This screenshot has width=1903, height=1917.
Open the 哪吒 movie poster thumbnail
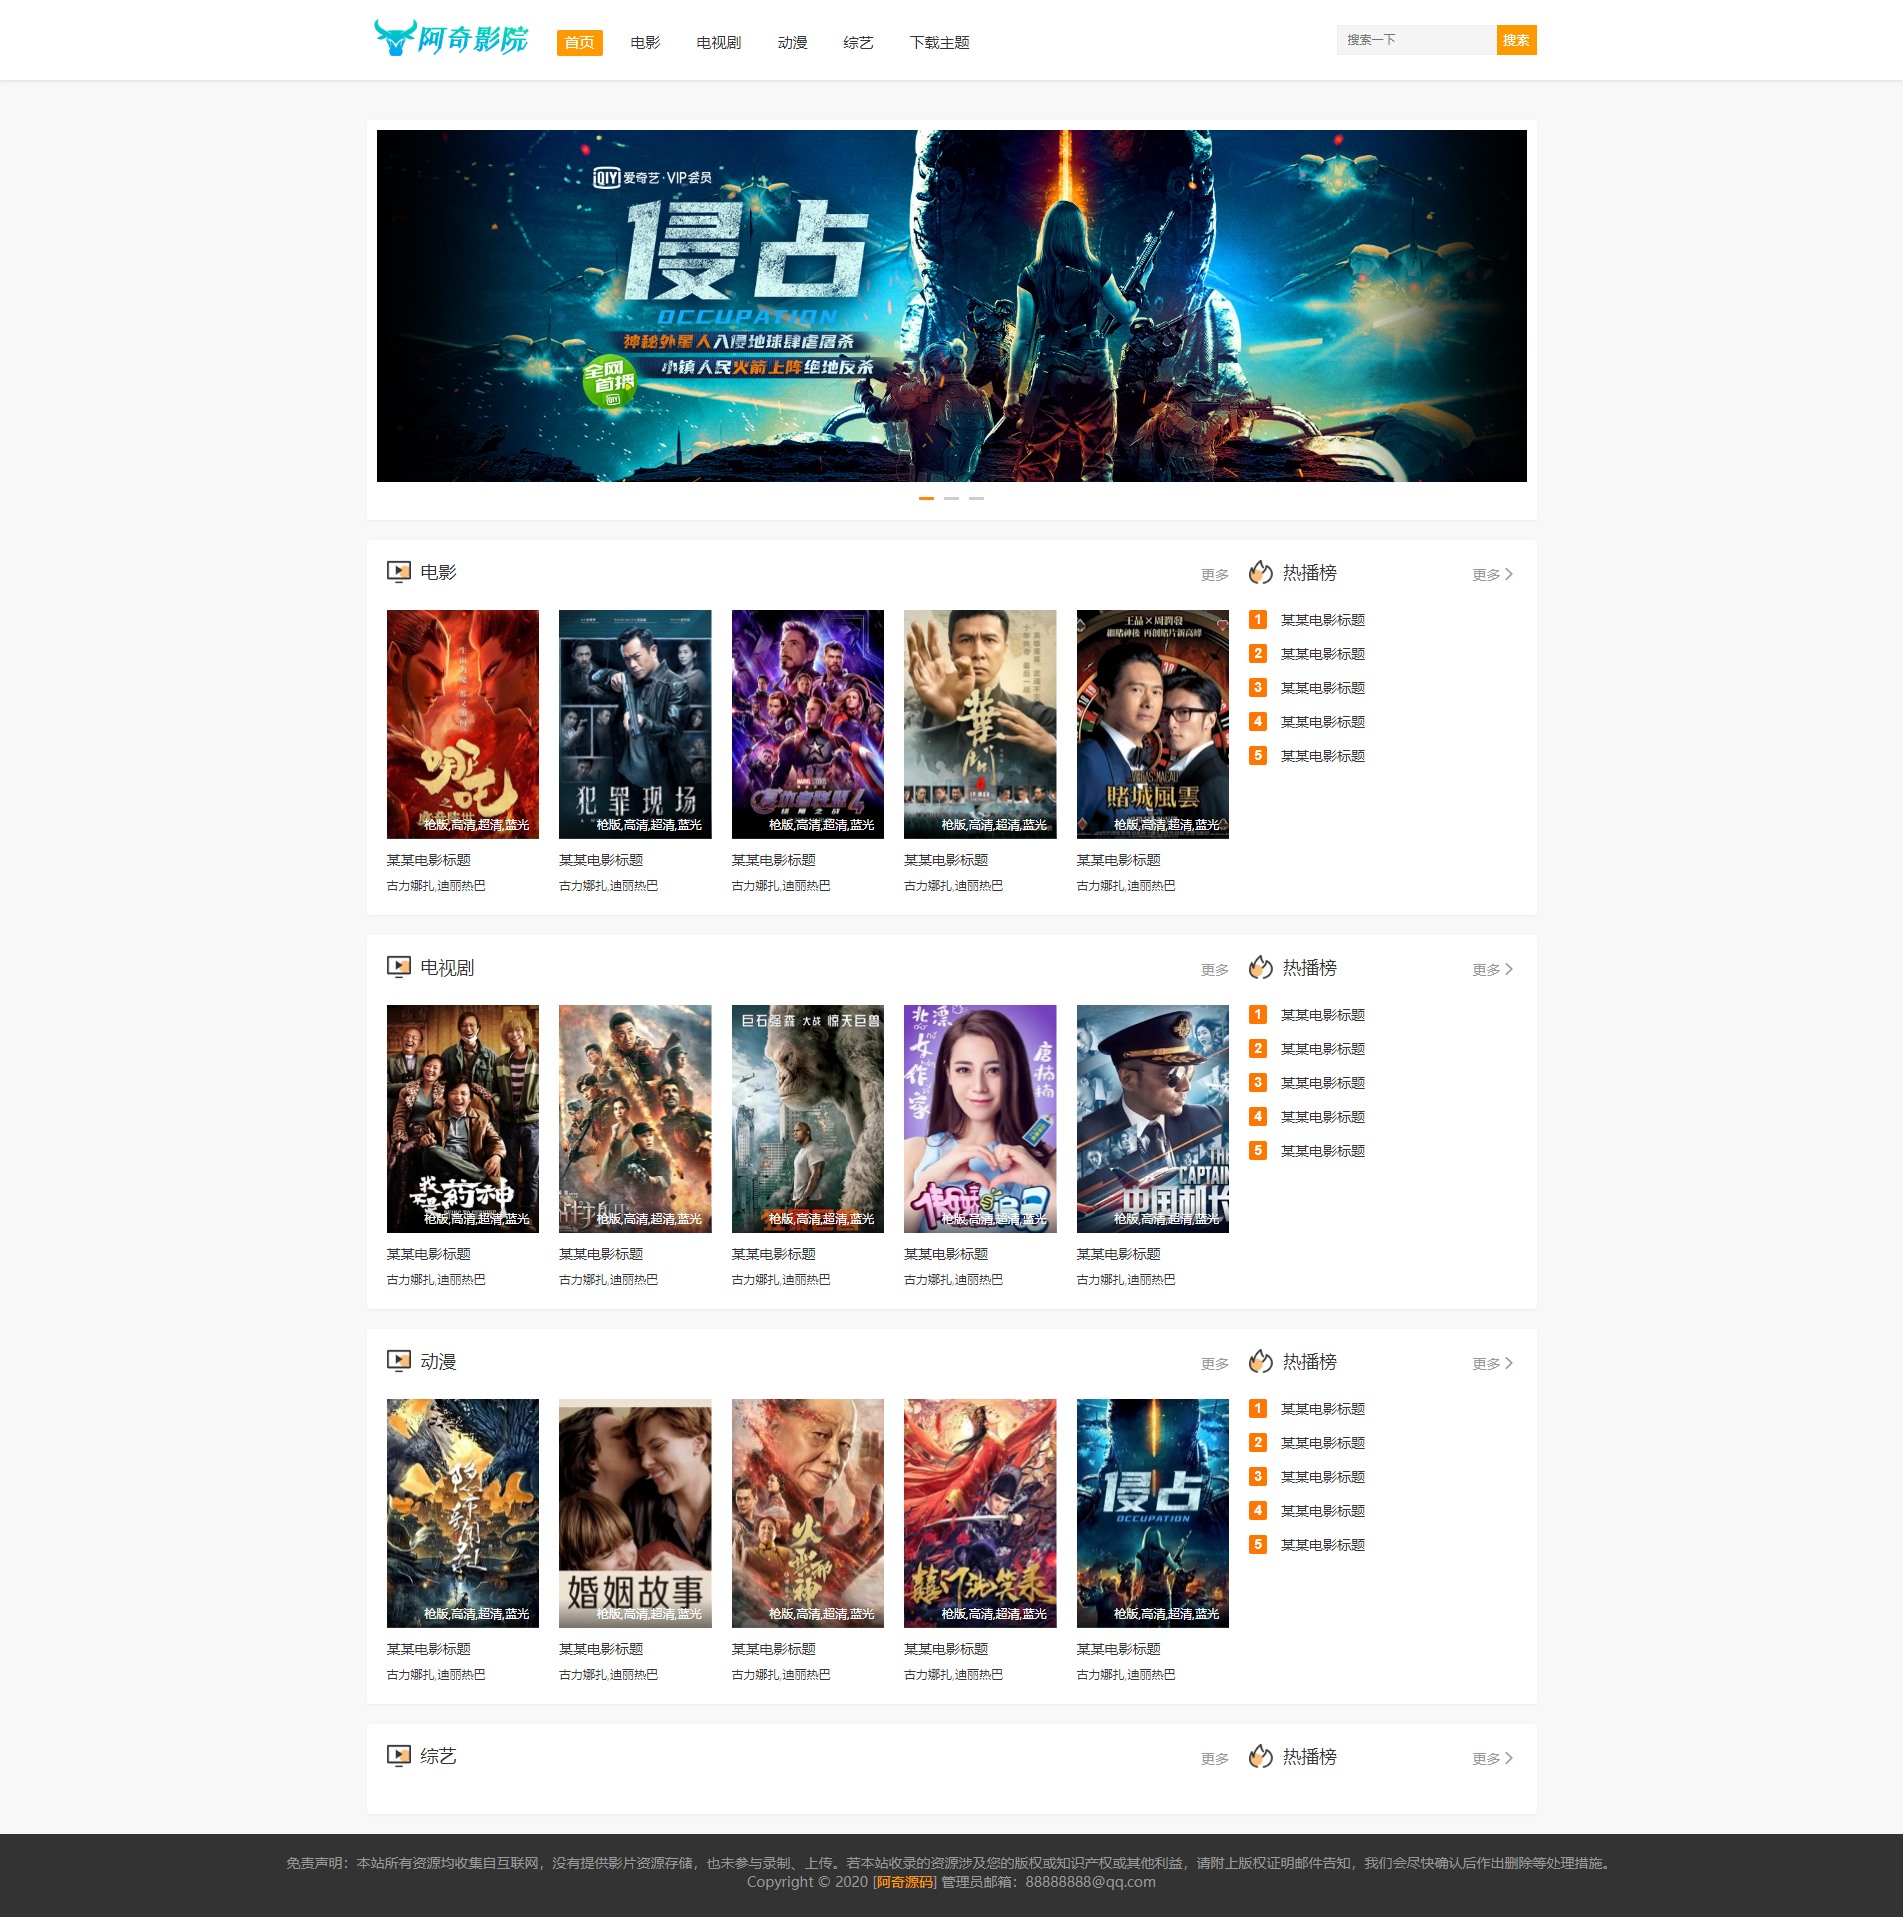pos(462,724)
